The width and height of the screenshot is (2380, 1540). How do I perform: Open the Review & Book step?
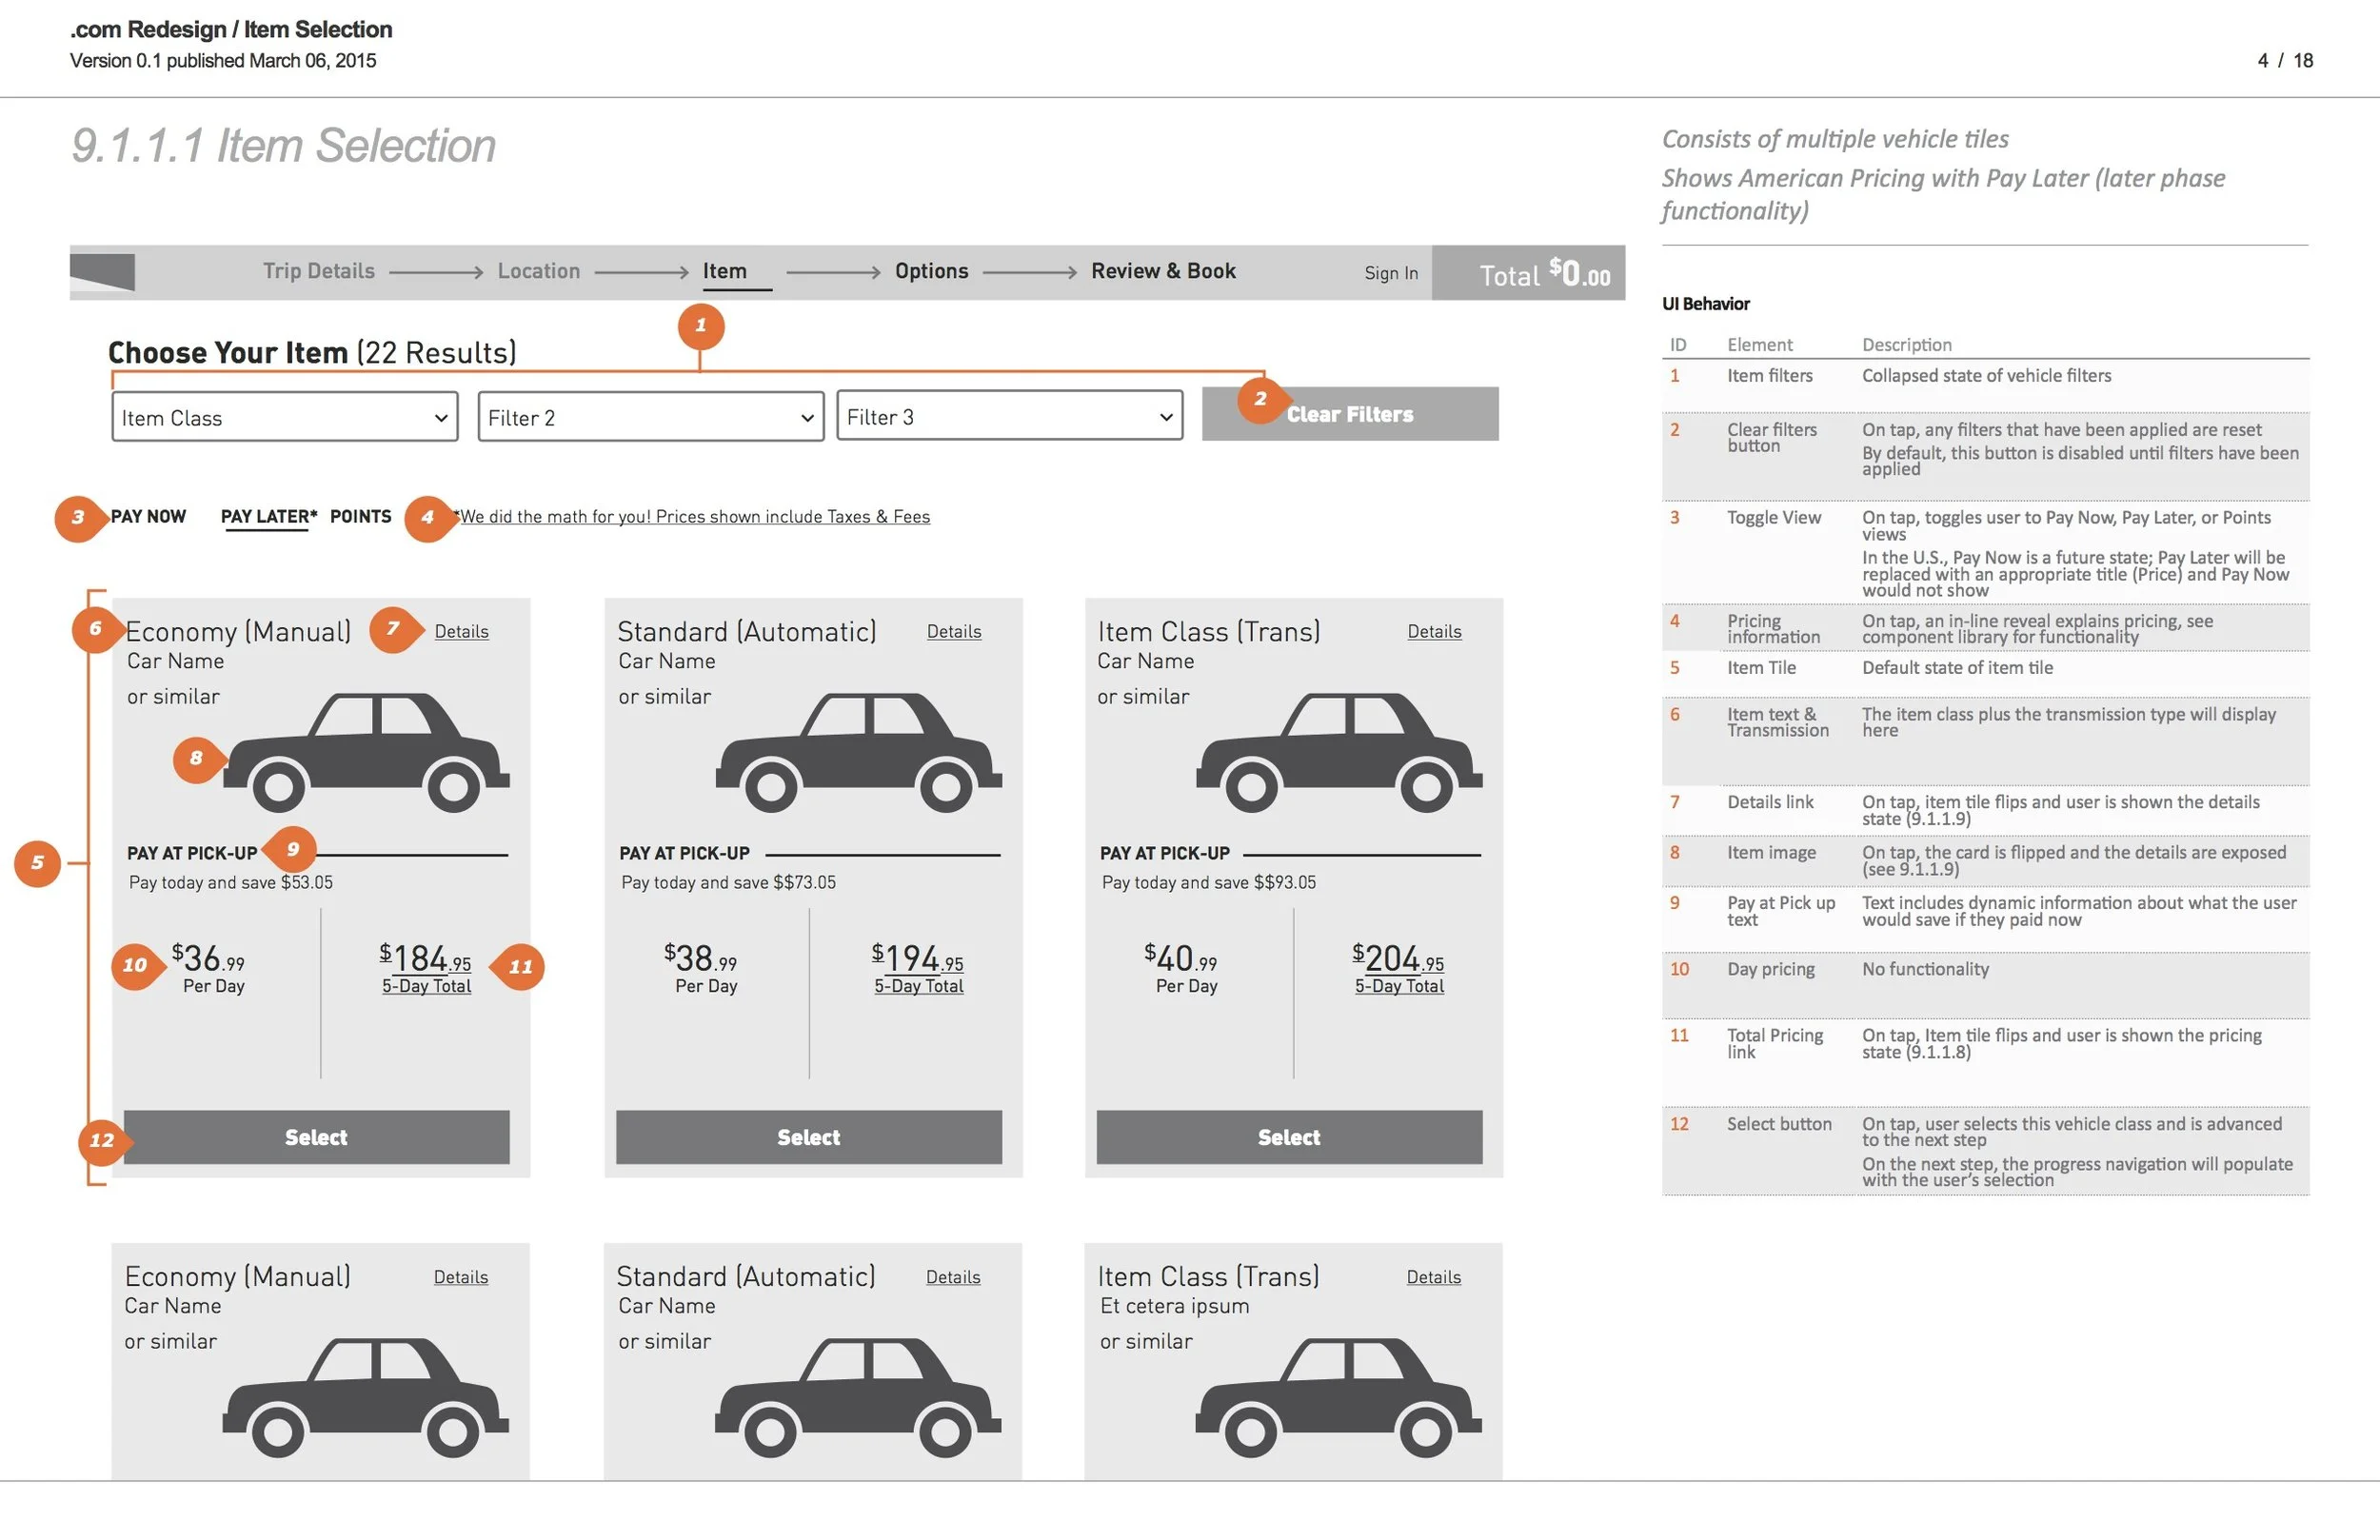1163,271
